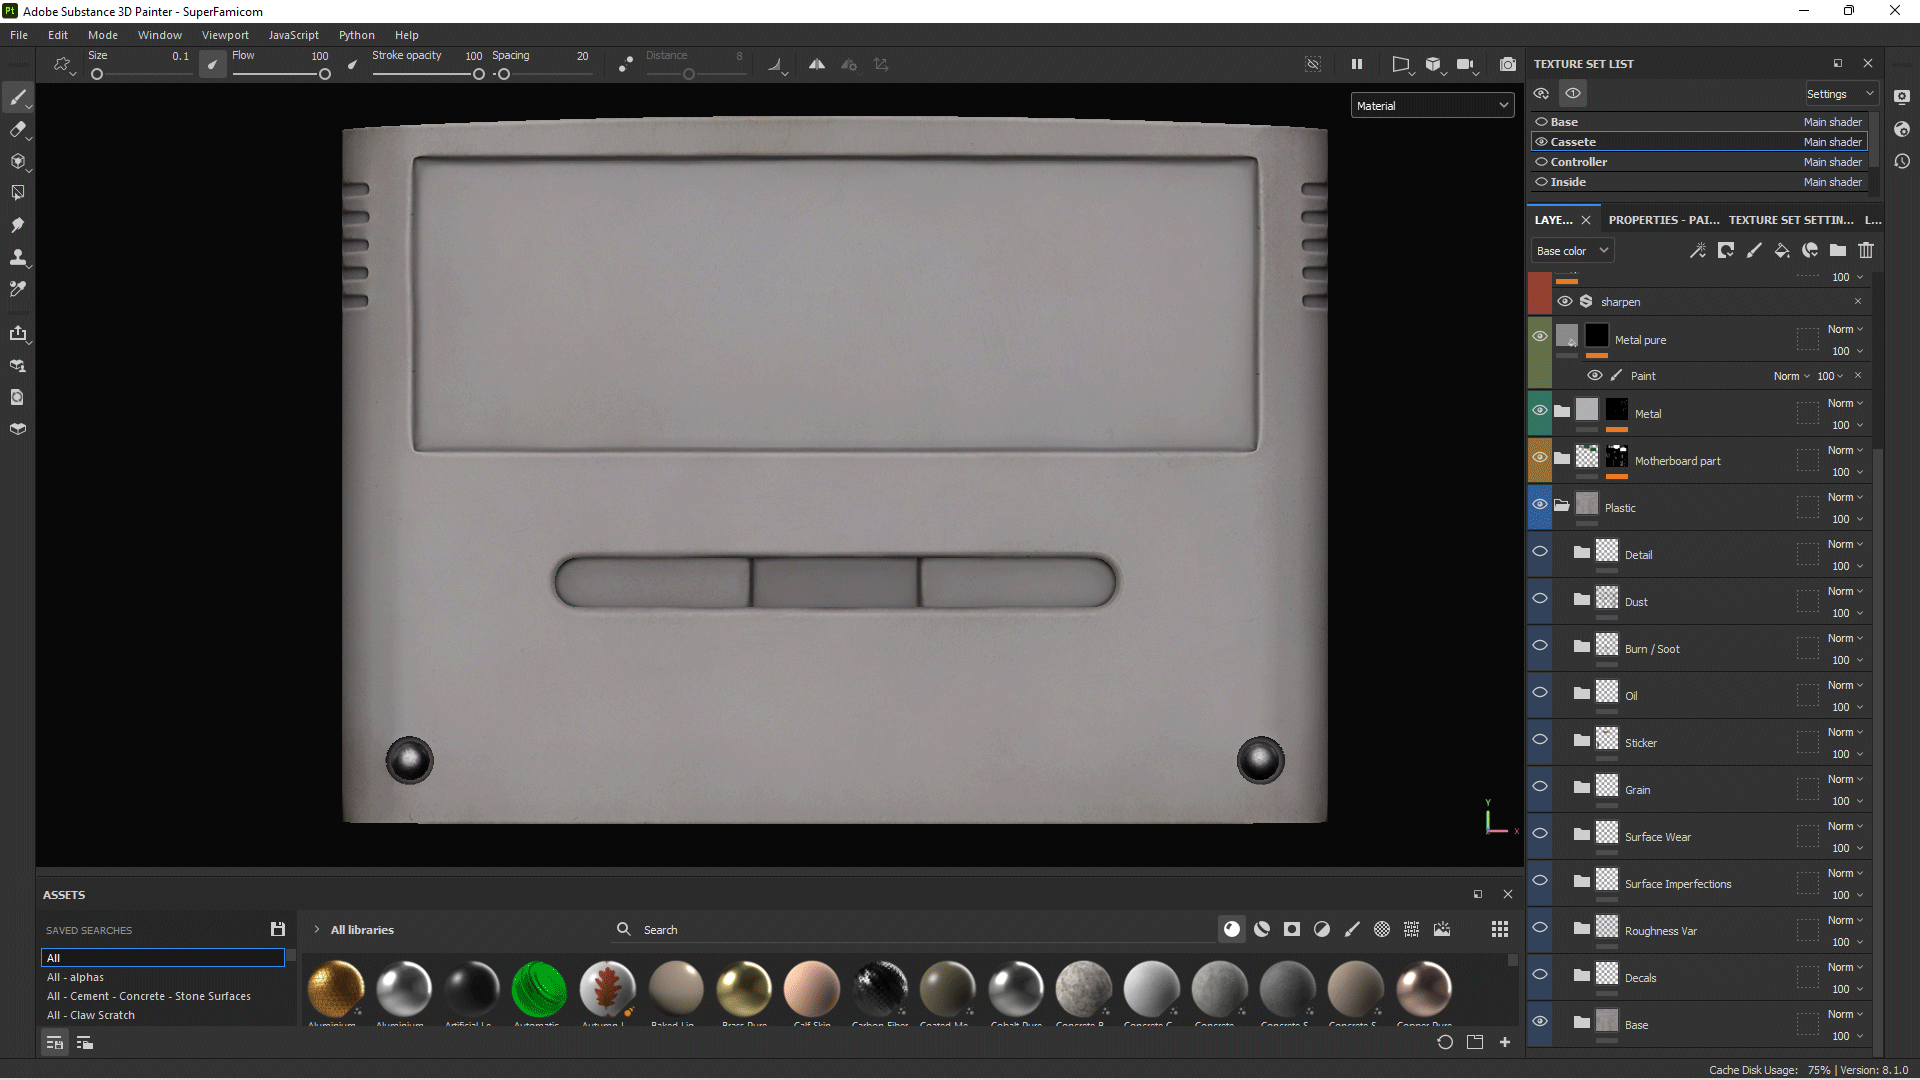Open the Viewport menu
Screen dimensions: 1920x1080
point(224,34)
